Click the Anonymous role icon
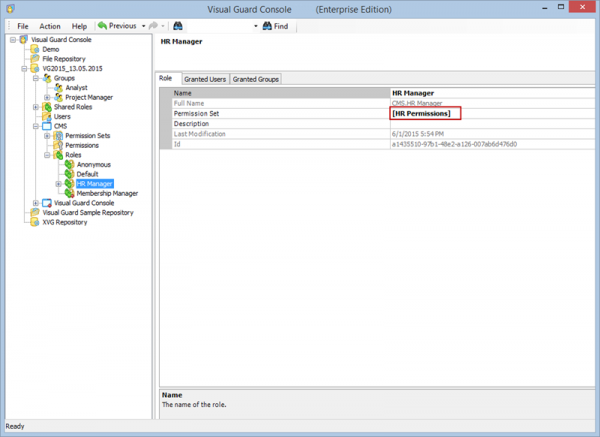 69,165
